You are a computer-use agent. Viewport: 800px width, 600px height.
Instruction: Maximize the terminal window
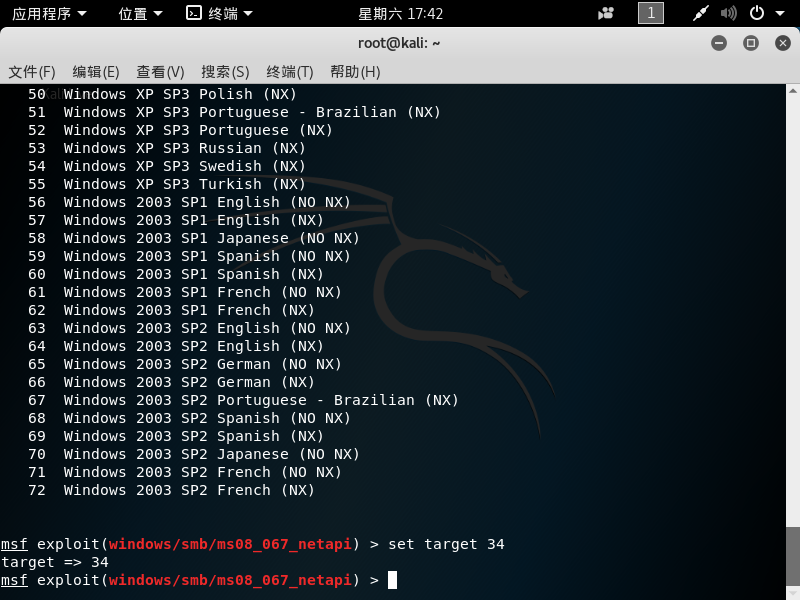(x=751, y=43)
